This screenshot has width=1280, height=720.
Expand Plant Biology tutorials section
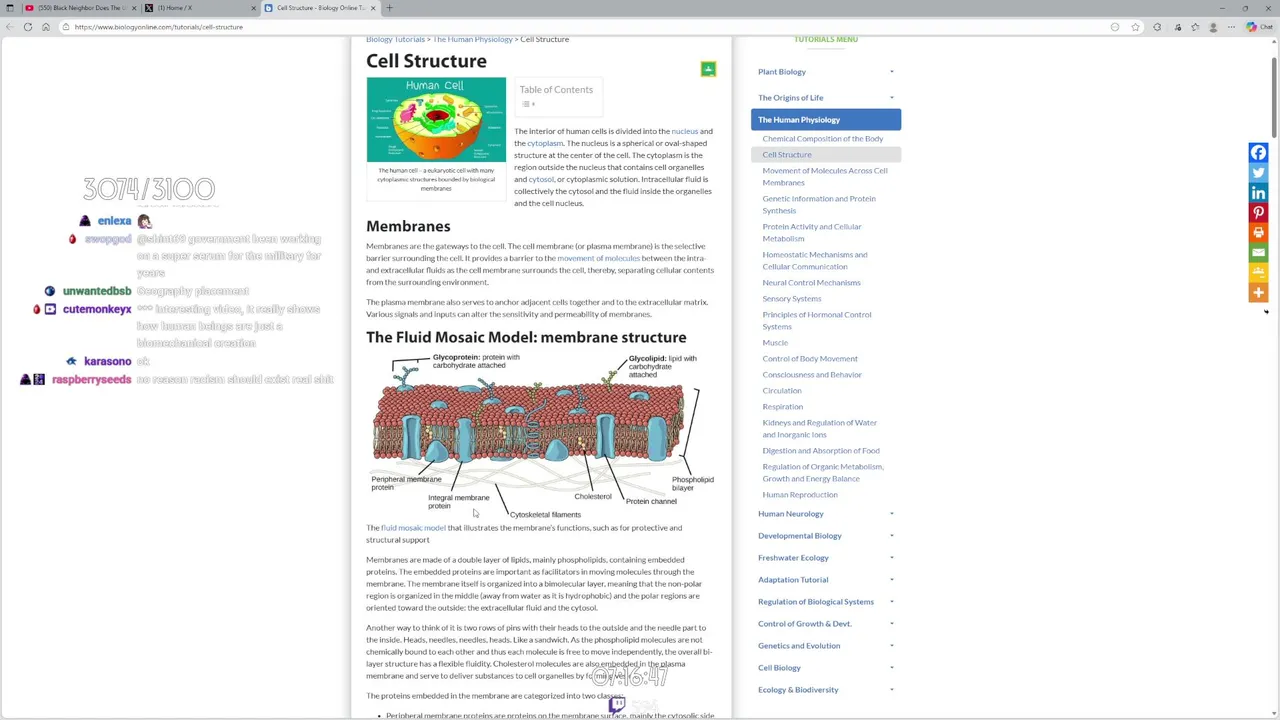(x=891, y=72)
